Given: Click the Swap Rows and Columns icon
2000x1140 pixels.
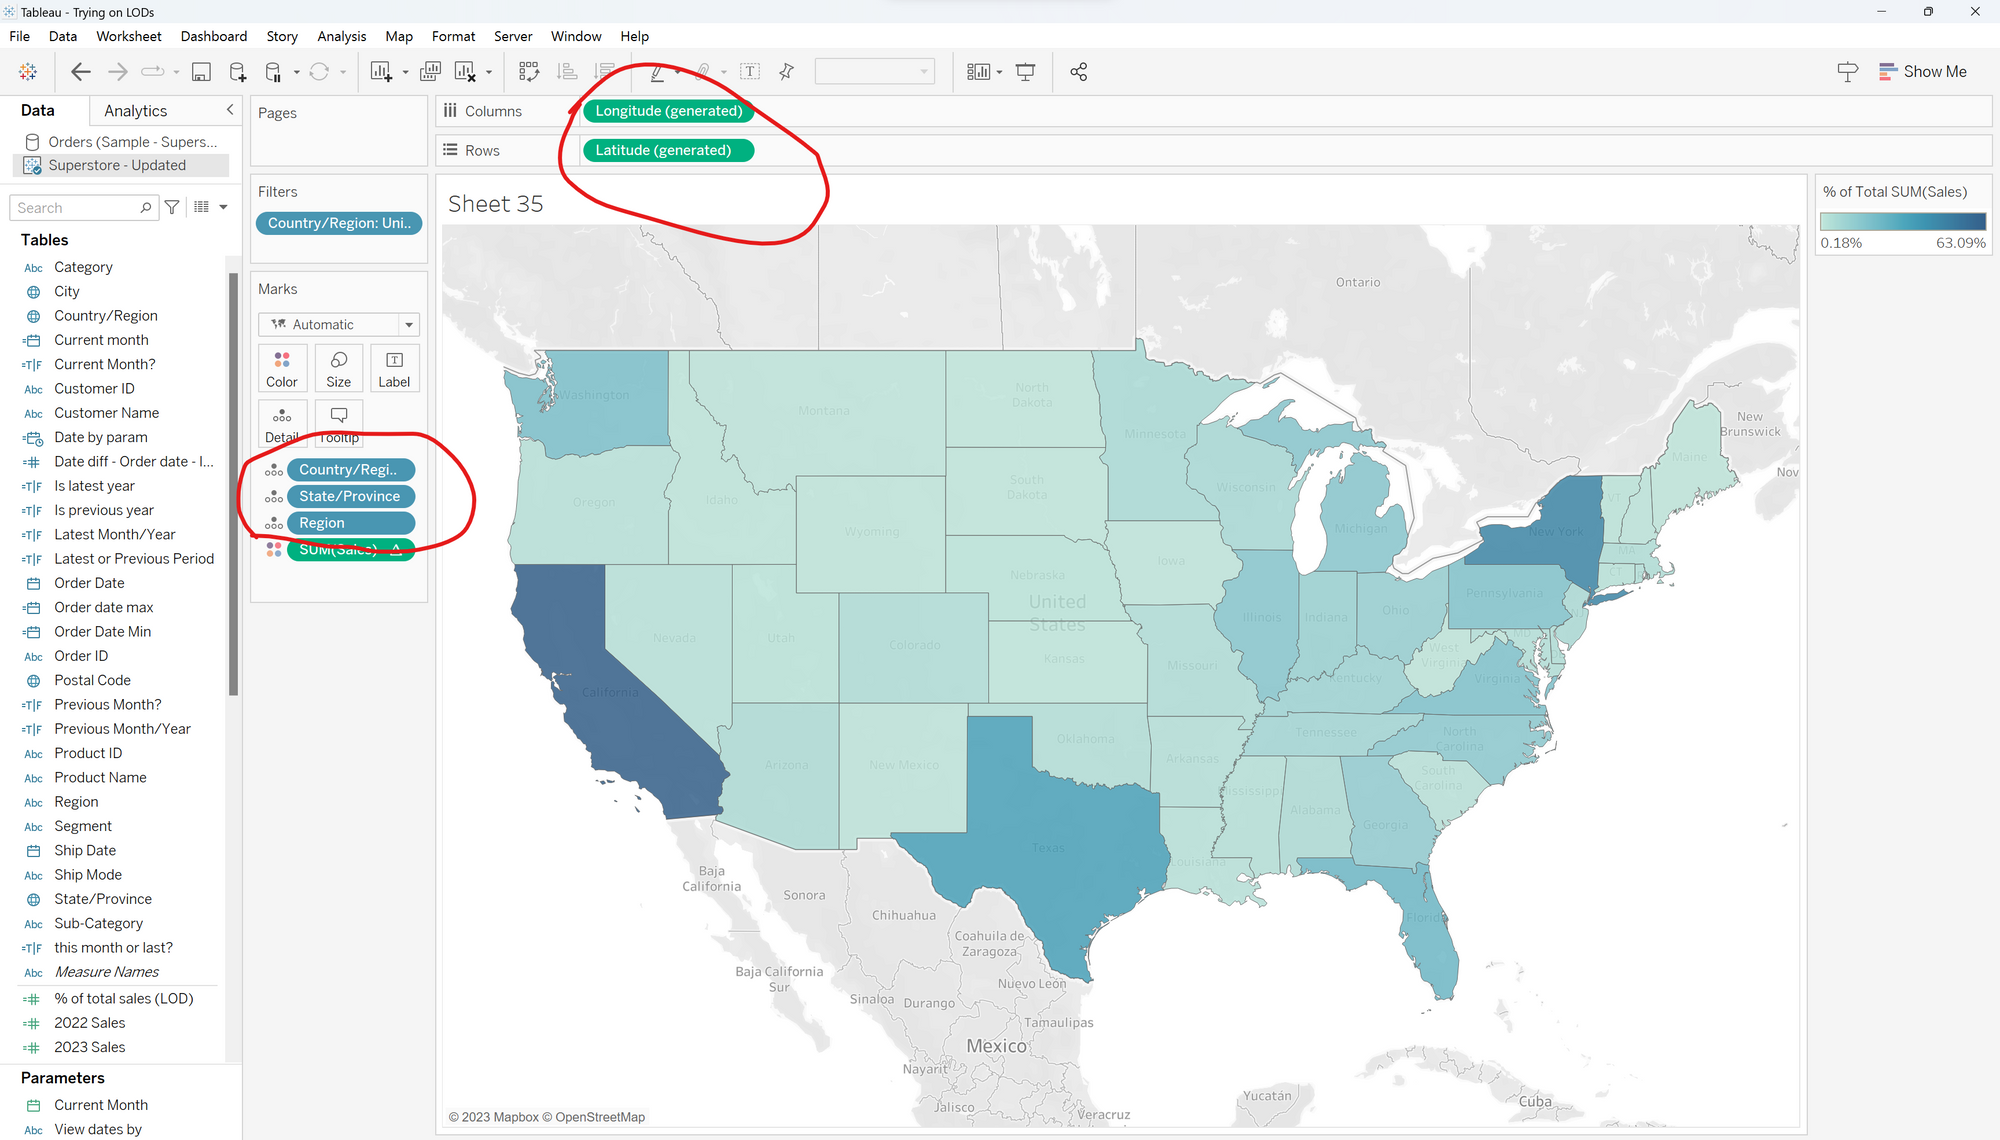Looking at the screenshot, I should pyautogui.click(x=529, y=72).
